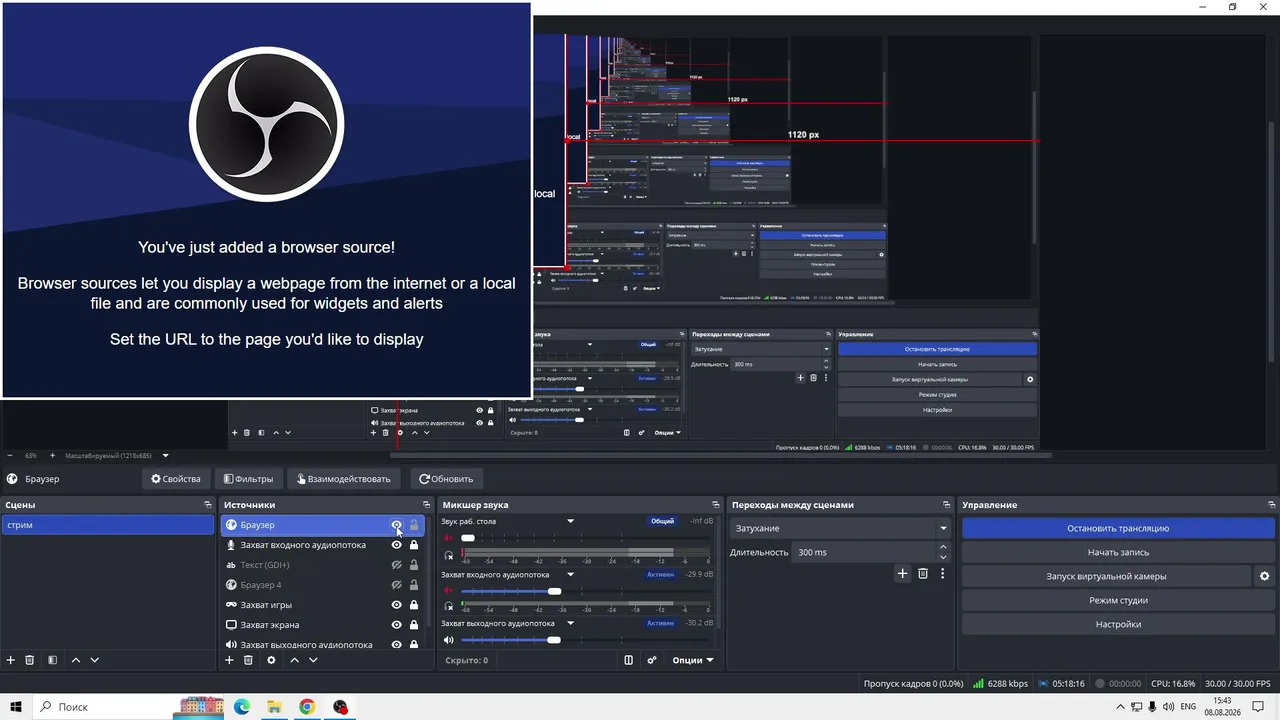The image size is (1280, 720).
Task: Move scene up with the arrow icon
Action: click(x=75, y=660)
